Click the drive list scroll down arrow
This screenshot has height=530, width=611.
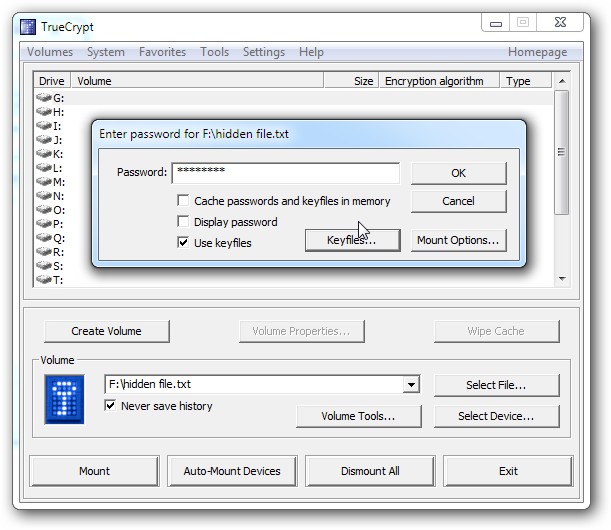point(562,278)
